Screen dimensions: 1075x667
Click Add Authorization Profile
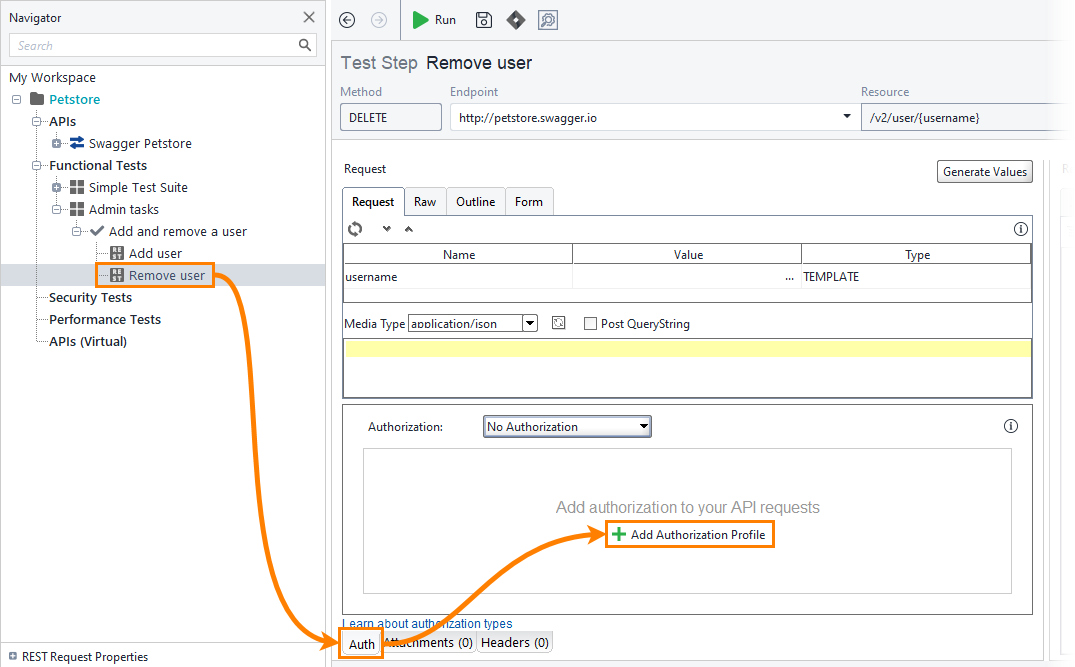(x=690, y=535)
